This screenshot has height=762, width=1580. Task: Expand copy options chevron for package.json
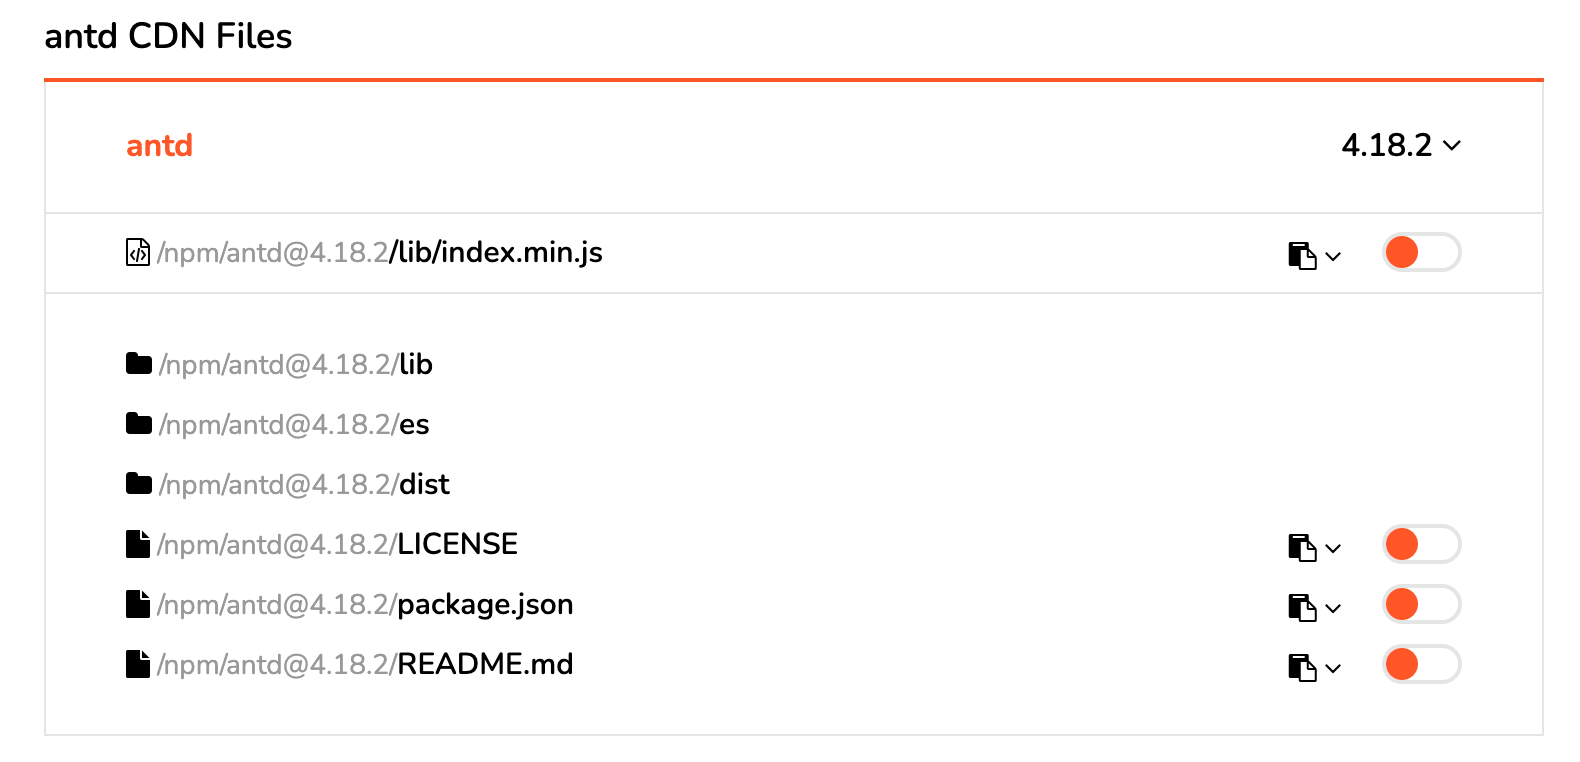(x=1333, y=608)
